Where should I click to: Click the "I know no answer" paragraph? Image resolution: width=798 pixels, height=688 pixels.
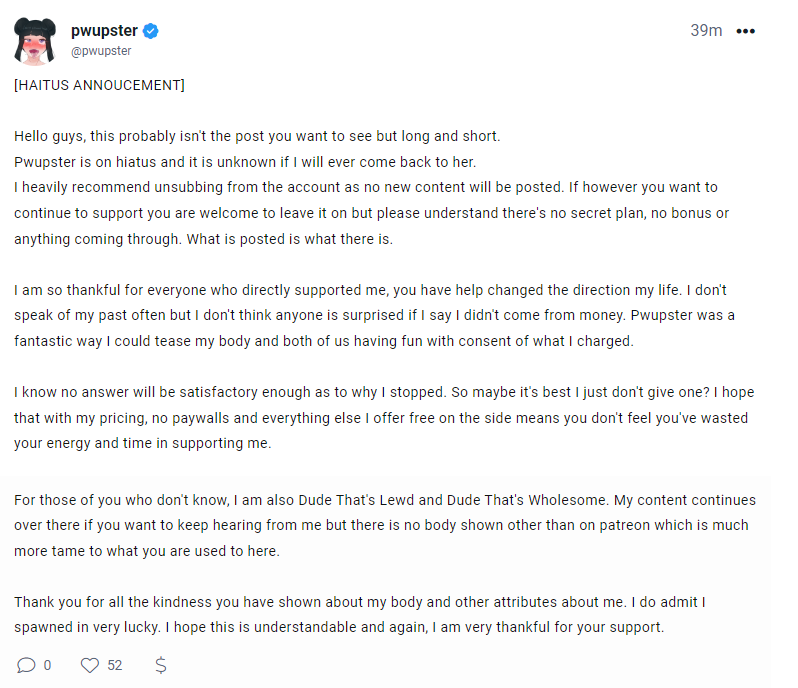pos(380,417)
